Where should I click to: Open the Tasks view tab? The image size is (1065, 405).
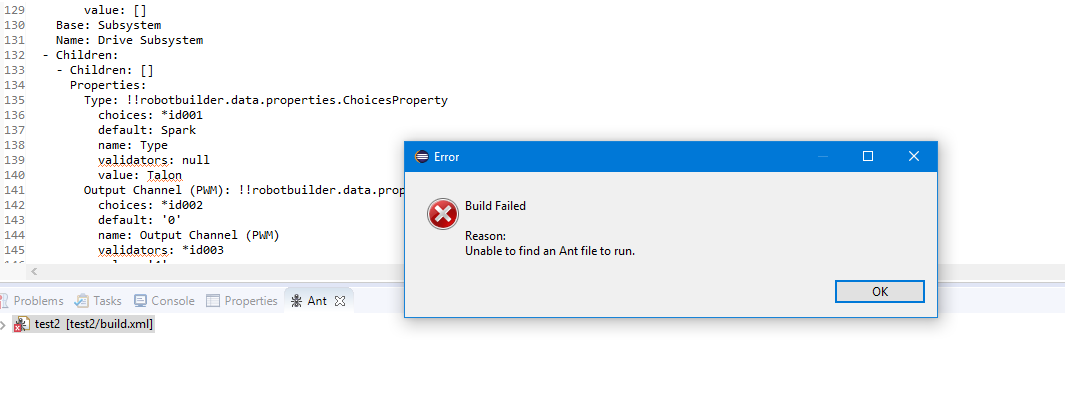[98, 300]
